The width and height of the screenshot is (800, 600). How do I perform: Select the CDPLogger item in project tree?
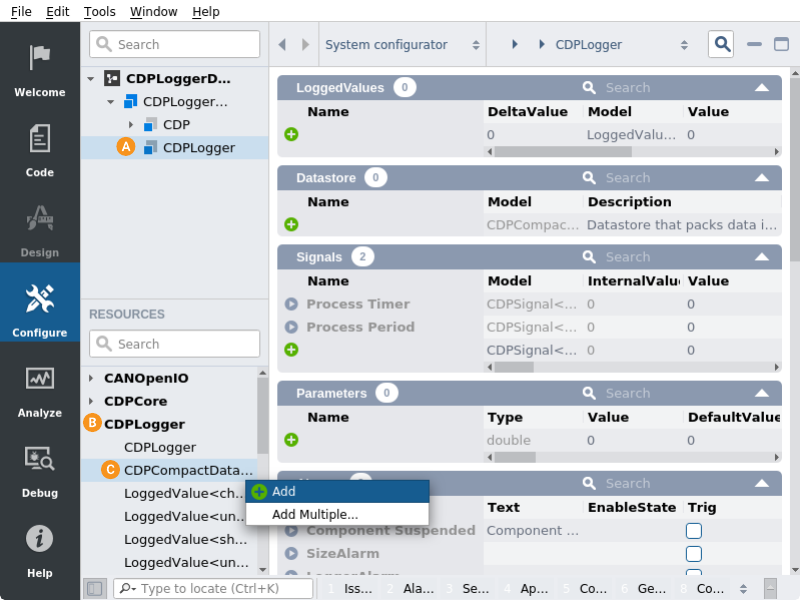click(x=198, y=148)
